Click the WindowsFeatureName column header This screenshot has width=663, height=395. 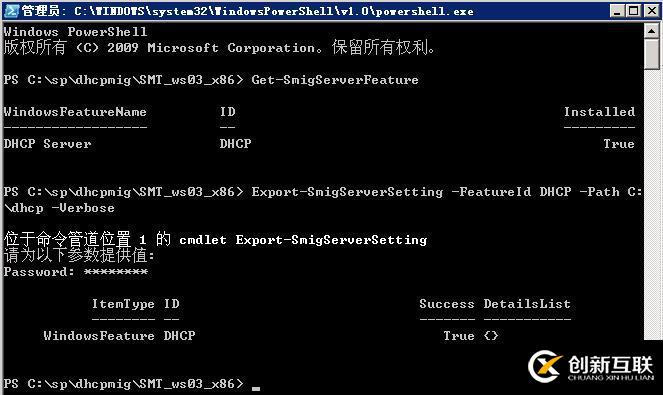pyautogui.click(x=75, y=112)
